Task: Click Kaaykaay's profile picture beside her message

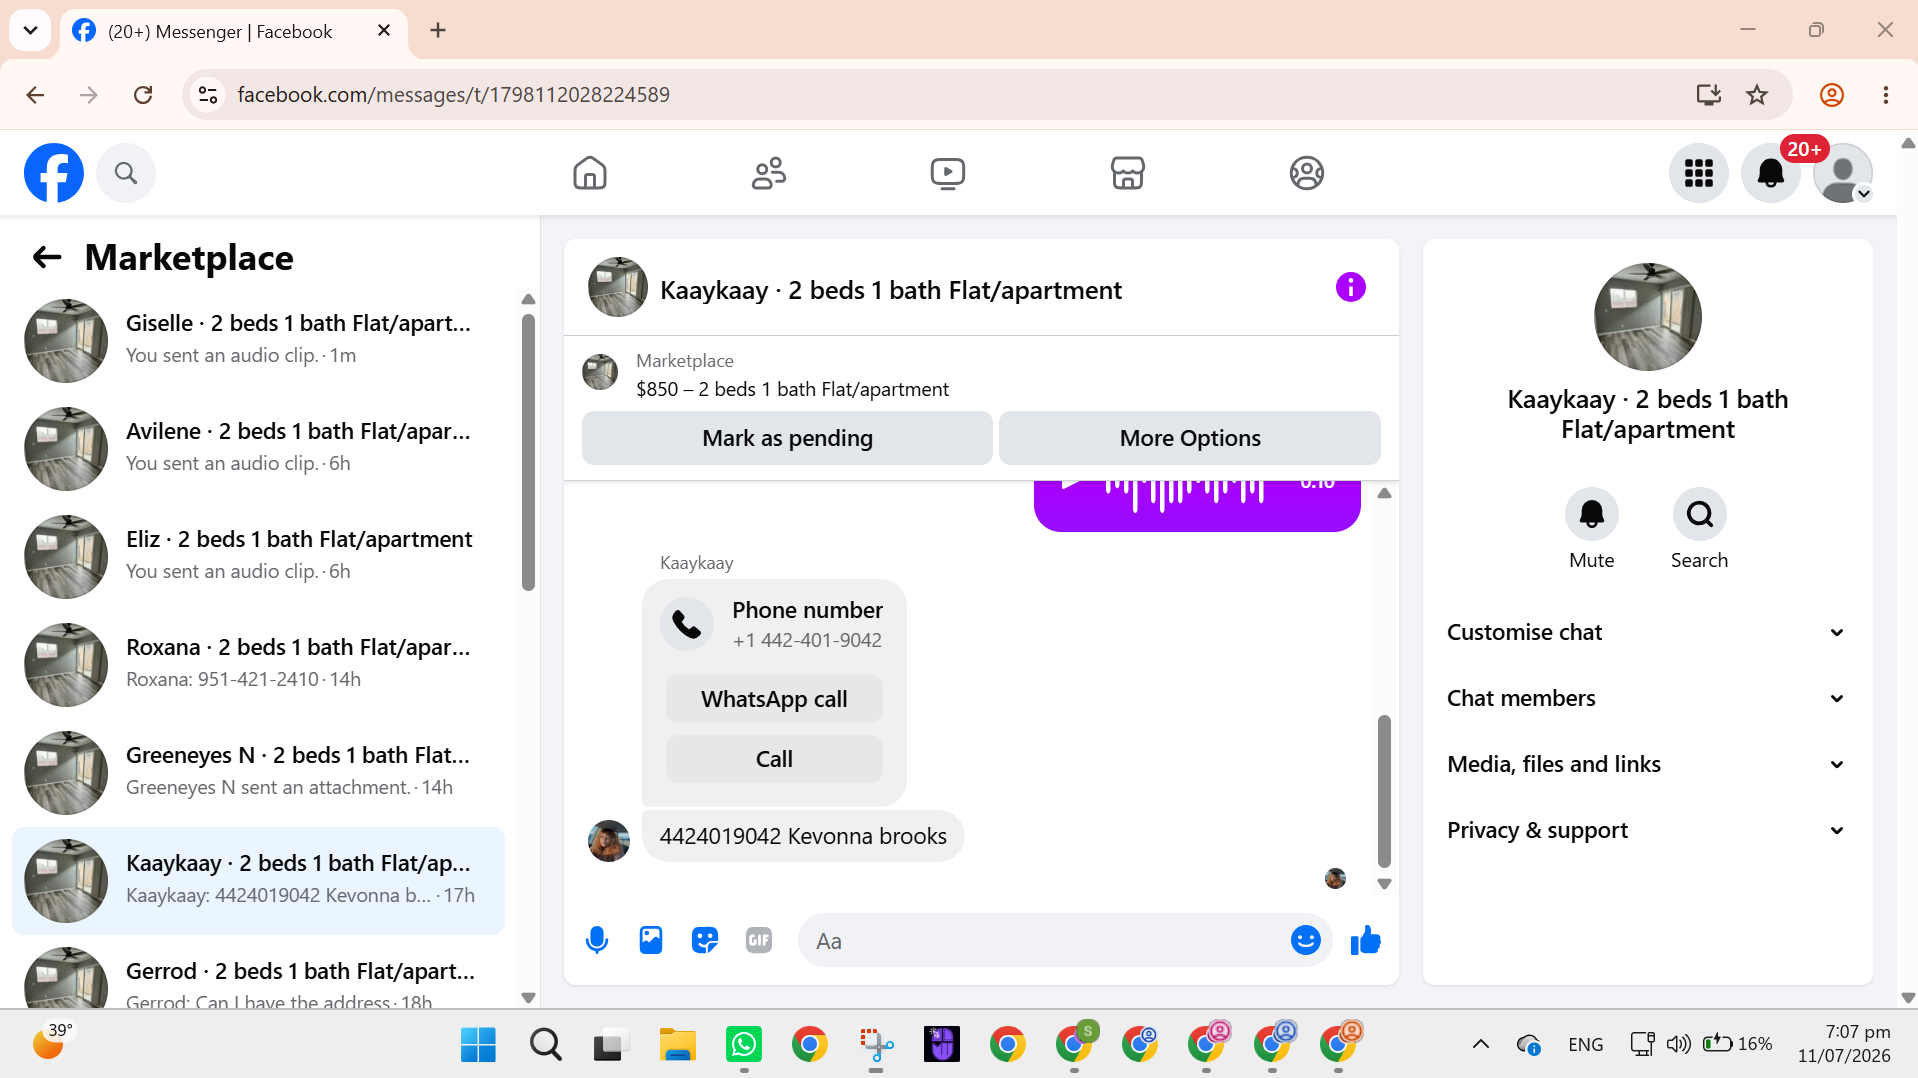Action: [608, 840]
